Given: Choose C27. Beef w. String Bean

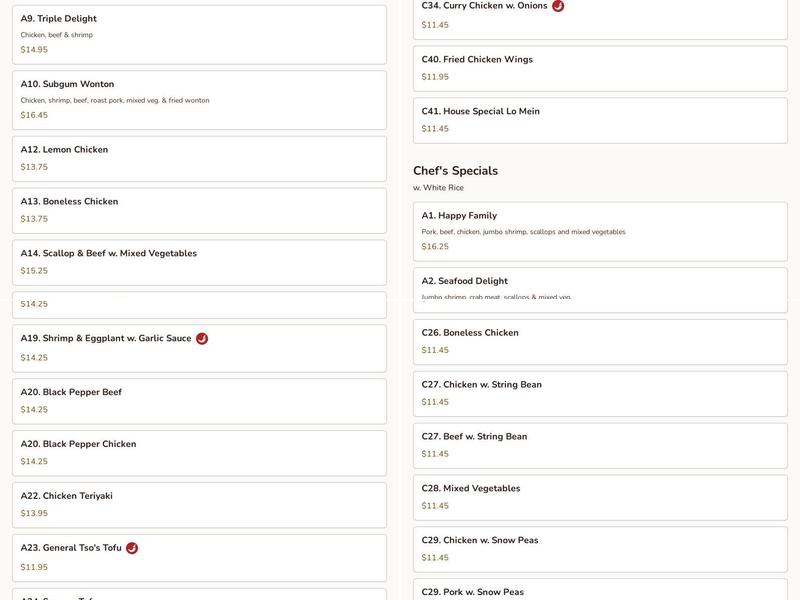Looking at the screenshot, I should pyautogui.click(x=600, y=445).
